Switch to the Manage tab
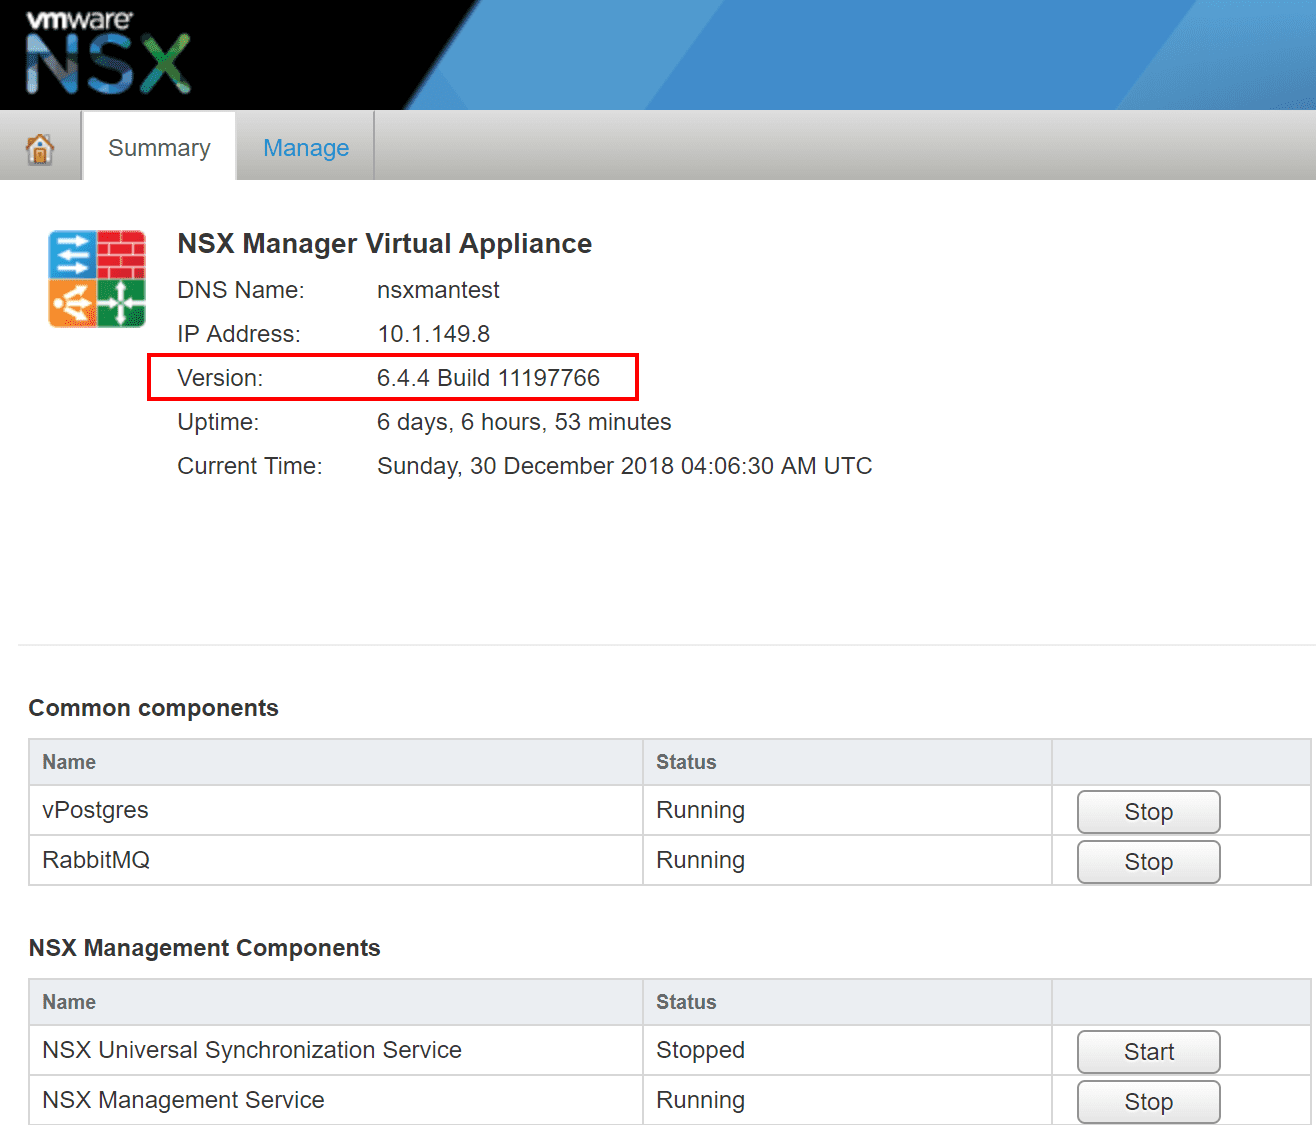The image size is (1316, 1125). coord(305,147)
